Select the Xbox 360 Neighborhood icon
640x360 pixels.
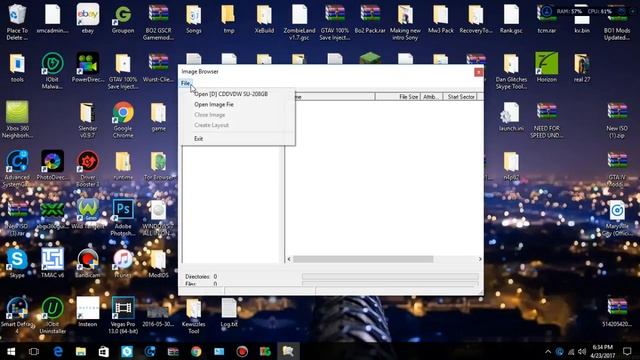click(17, 119)
